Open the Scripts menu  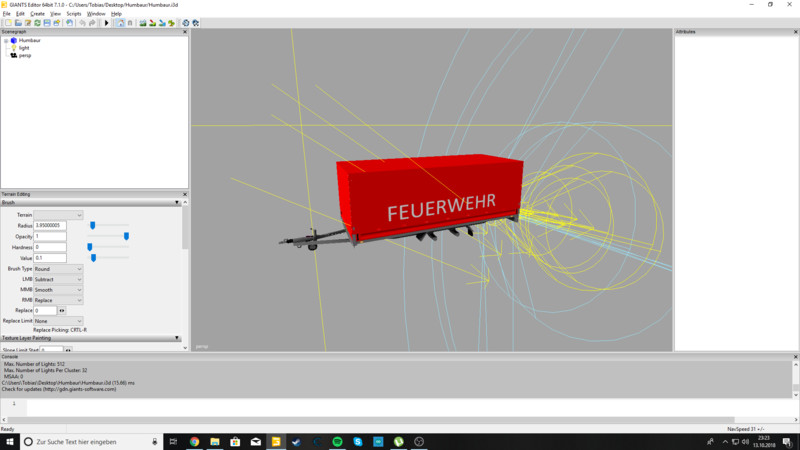coord(74,13)
